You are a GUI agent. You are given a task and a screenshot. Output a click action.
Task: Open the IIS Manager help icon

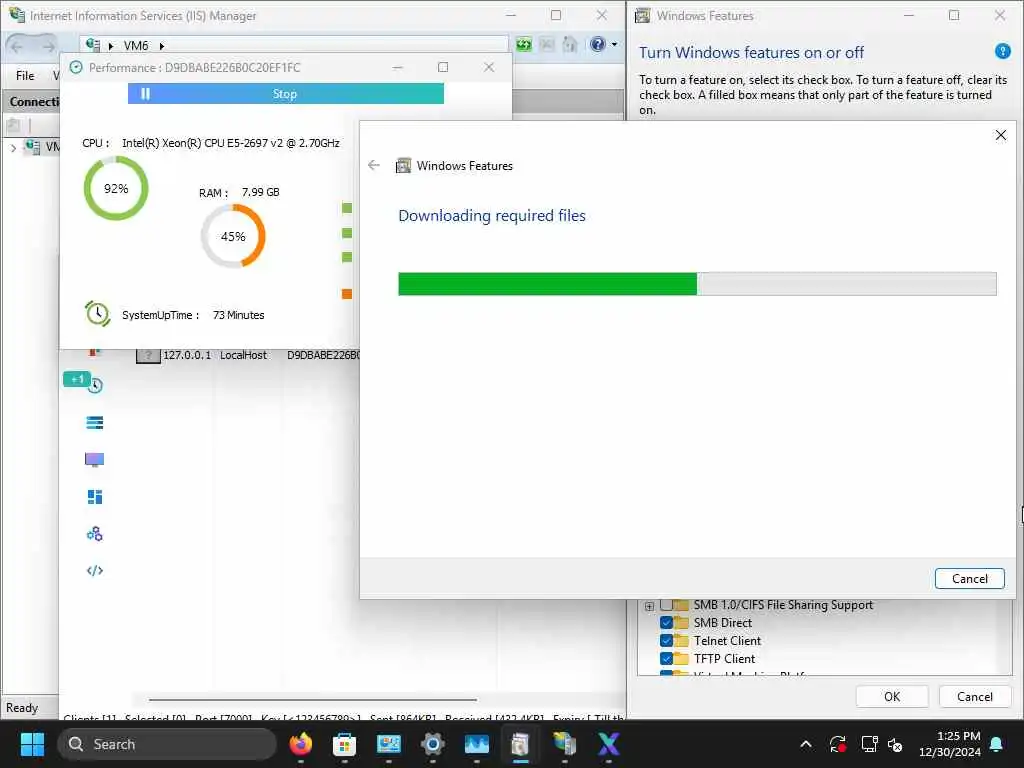pyautogui.click(x=597, y=44)
